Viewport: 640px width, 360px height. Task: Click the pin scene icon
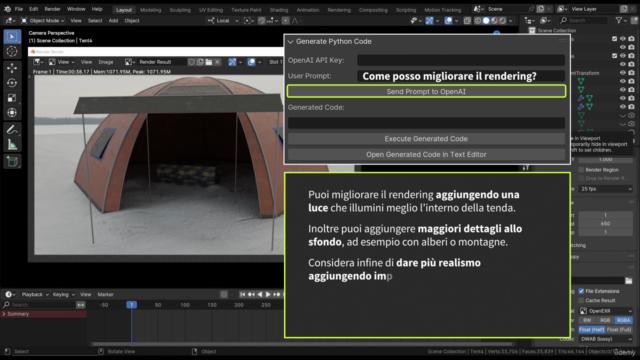tap(531, 9)
